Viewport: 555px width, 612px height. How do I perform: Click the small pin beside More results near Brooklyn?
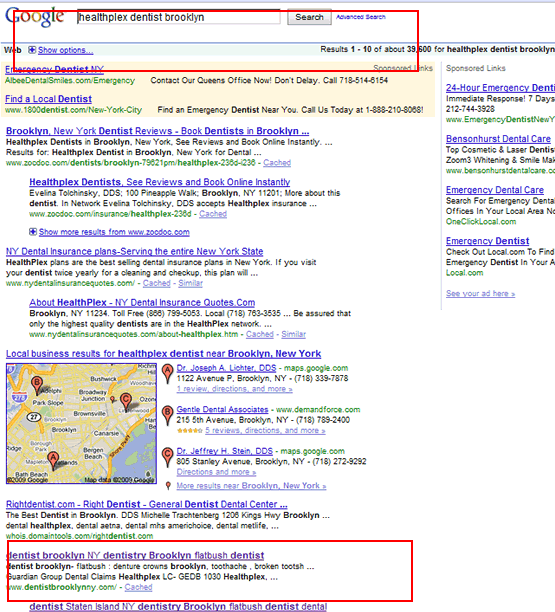(x=168, y=486)
